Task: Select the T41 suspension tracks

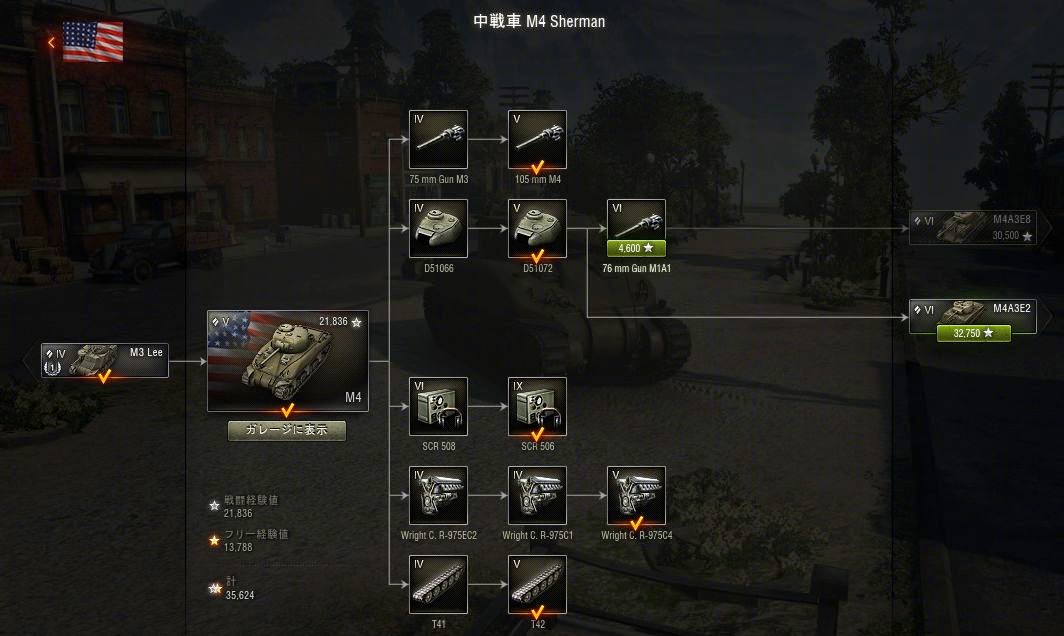Action: tap(438, 584)
